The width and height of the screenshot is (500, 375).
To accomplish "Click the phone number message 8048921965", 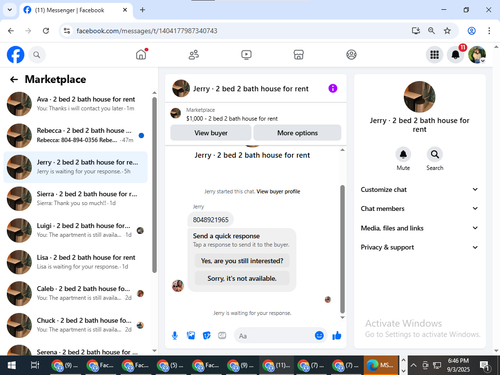I will click(211, 220).
